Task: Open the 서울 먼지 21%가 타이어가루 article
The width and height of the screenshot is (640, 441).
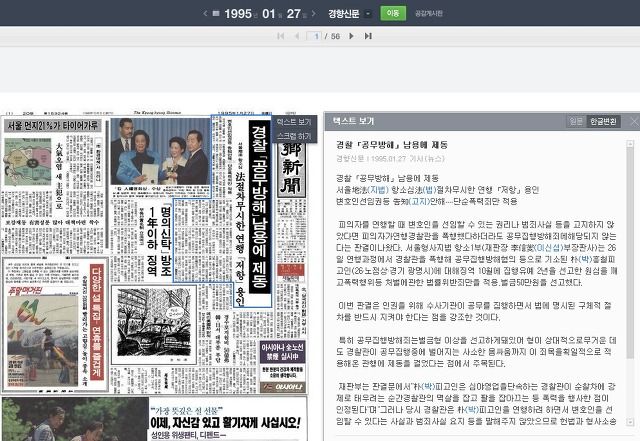Action: [52, 125]
